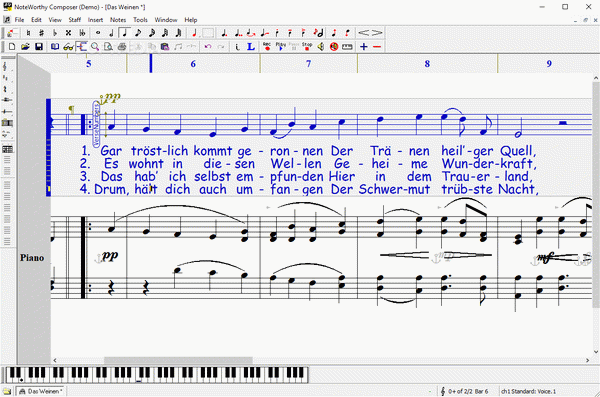Start playback with the Play button
The width and height of the screenshot is (600, 397).
tap(280, 47)
